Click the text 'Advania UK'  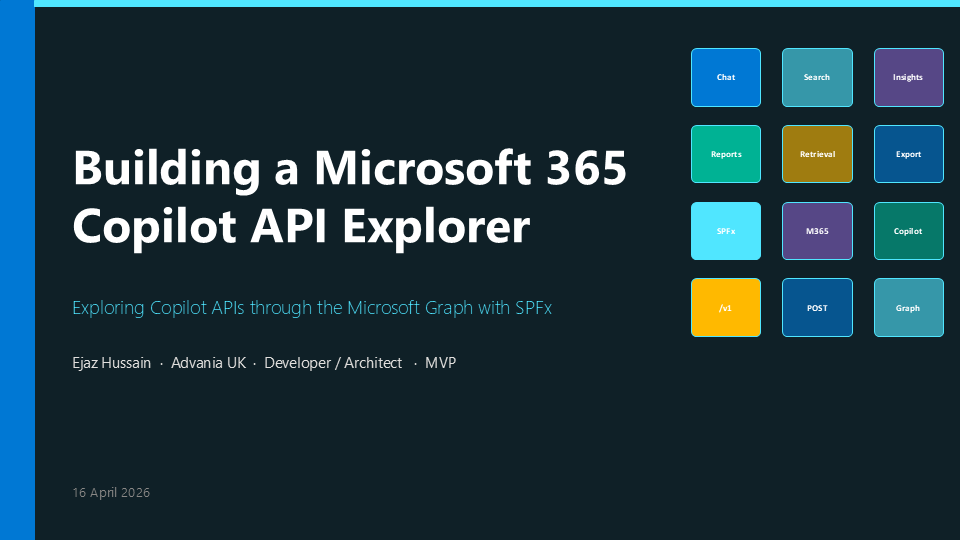pyautogui.click(x=208, y=363)
